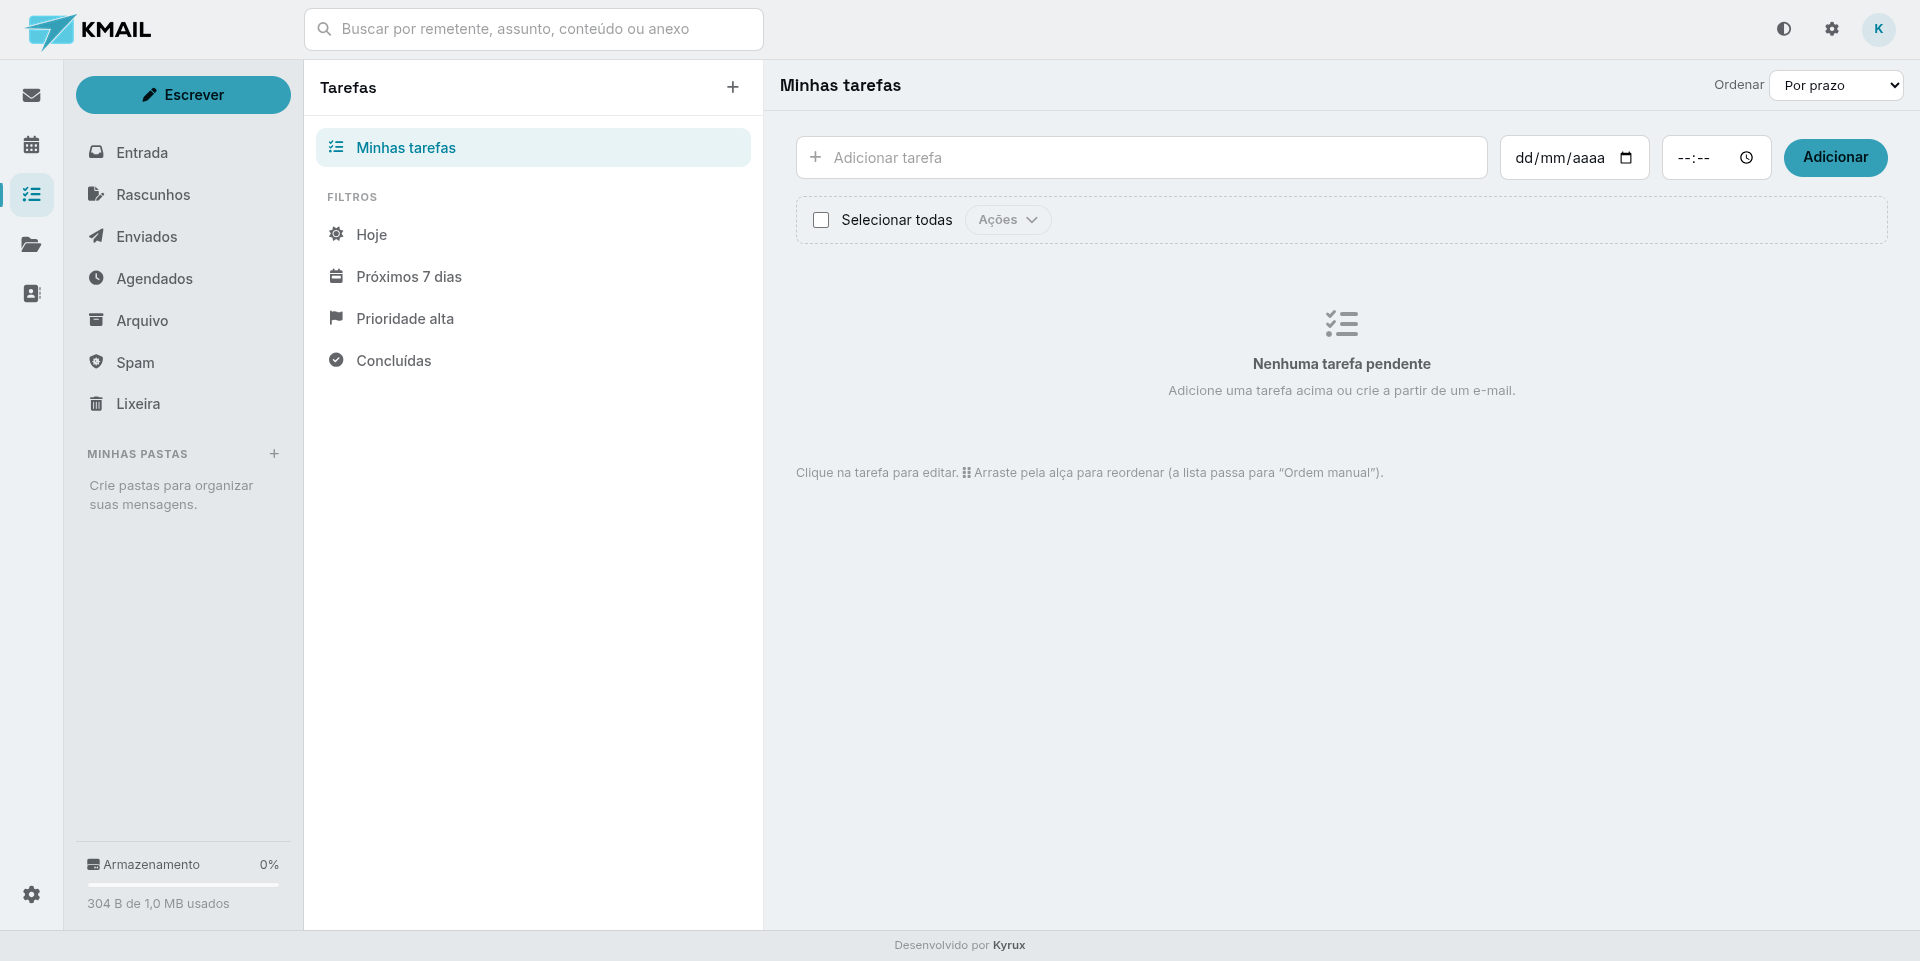This screenshot has height=961, width=1920.
Task: Click the Adicionar button
Action: [1835, 158]
